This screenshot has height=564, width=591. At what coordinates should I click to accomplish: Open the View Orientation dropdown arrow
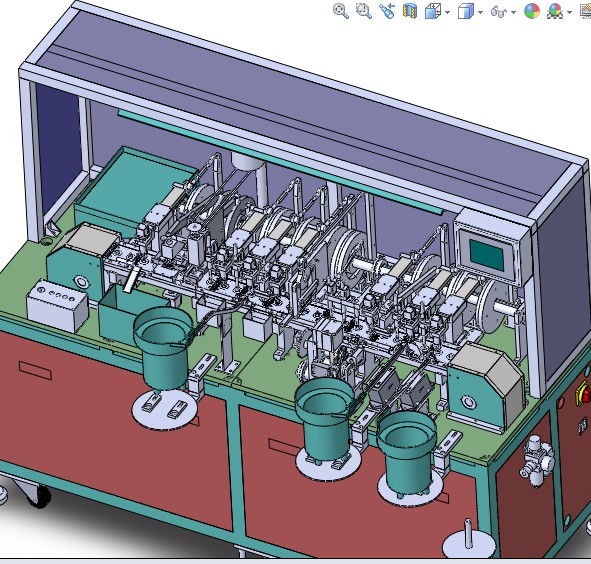pos(447,12)
